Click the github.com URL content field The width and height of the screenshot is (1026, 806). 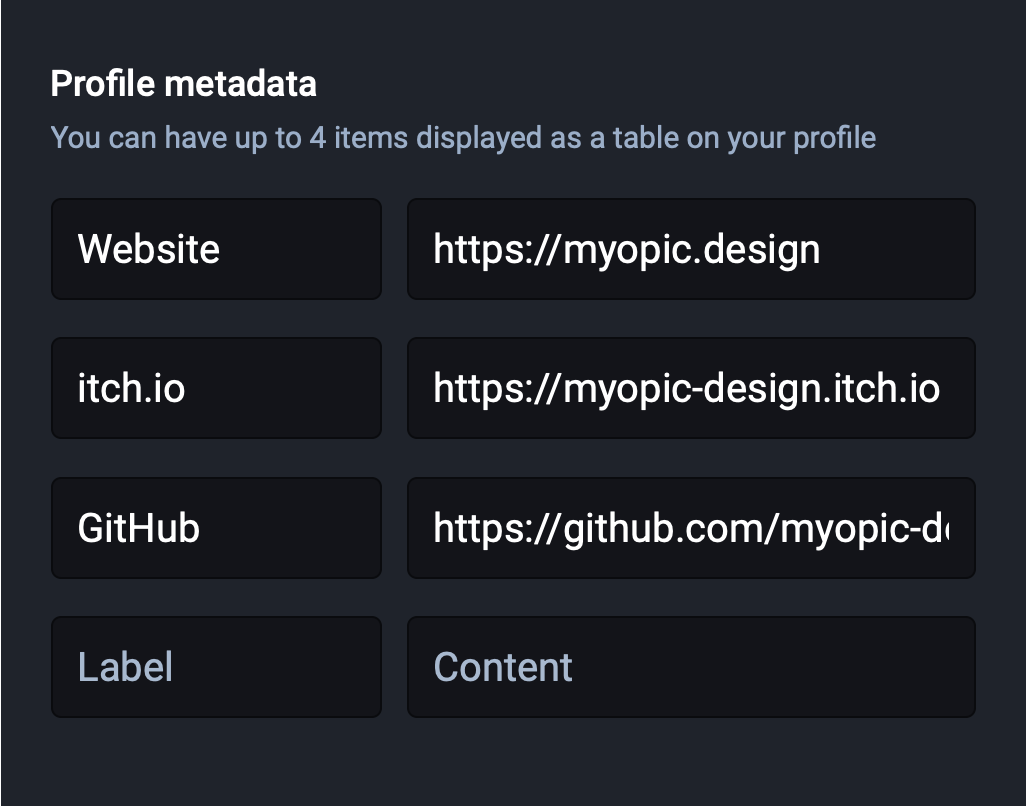691,528
